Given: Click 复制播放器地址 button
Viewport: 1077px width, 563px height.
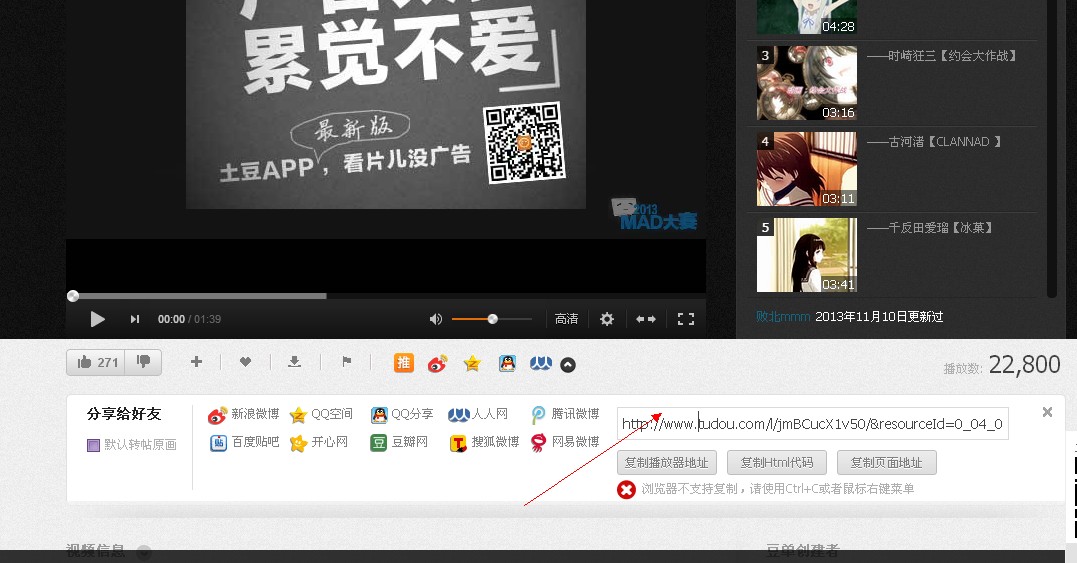Looking at the screenshot, I should coord(666,463).
